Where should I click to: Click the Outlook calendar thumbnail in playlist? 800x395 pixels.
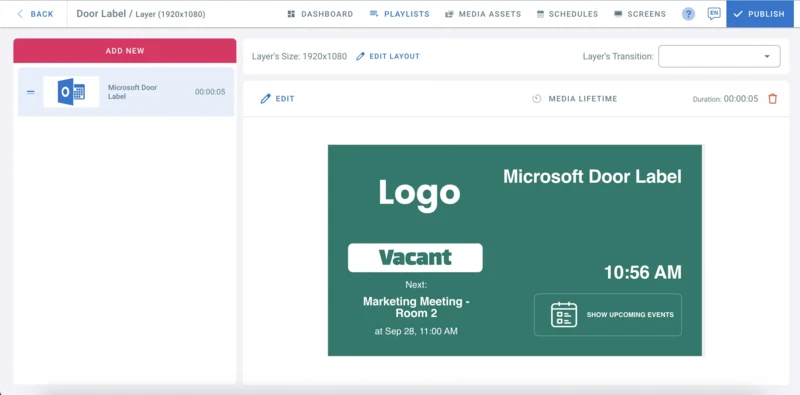tap(71, 92)
